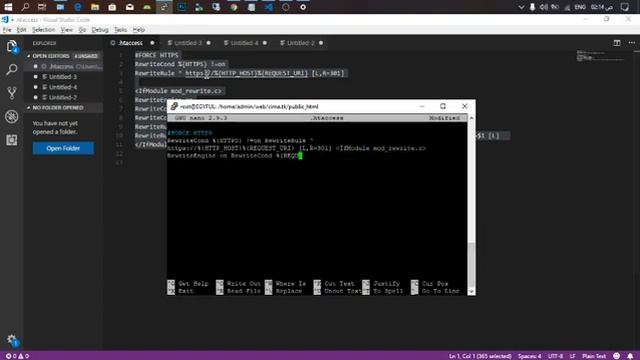Click scroll down arrow in PuTTY window
The height and width of the screenshot is (360, 640).
pyautogui.click(x=471, y=291)
